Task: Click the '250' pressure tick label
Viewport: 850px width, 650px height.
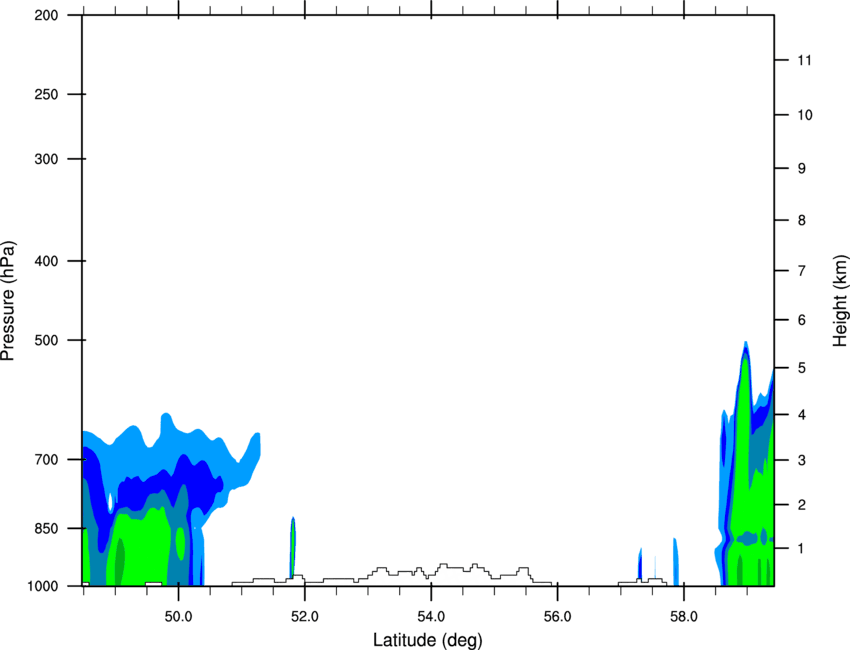Action: point(46,94)
